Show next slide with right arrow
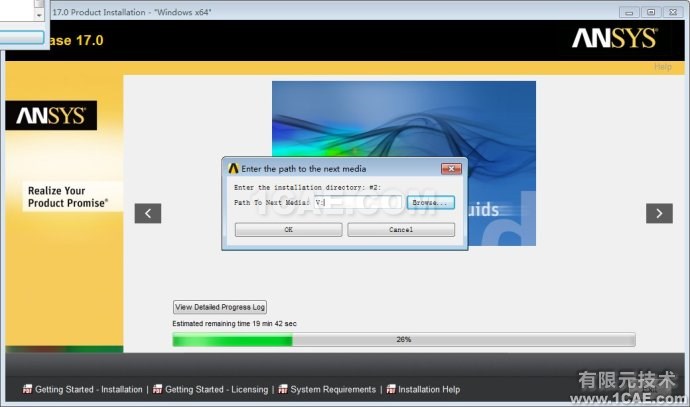 (x=659, y=213)
